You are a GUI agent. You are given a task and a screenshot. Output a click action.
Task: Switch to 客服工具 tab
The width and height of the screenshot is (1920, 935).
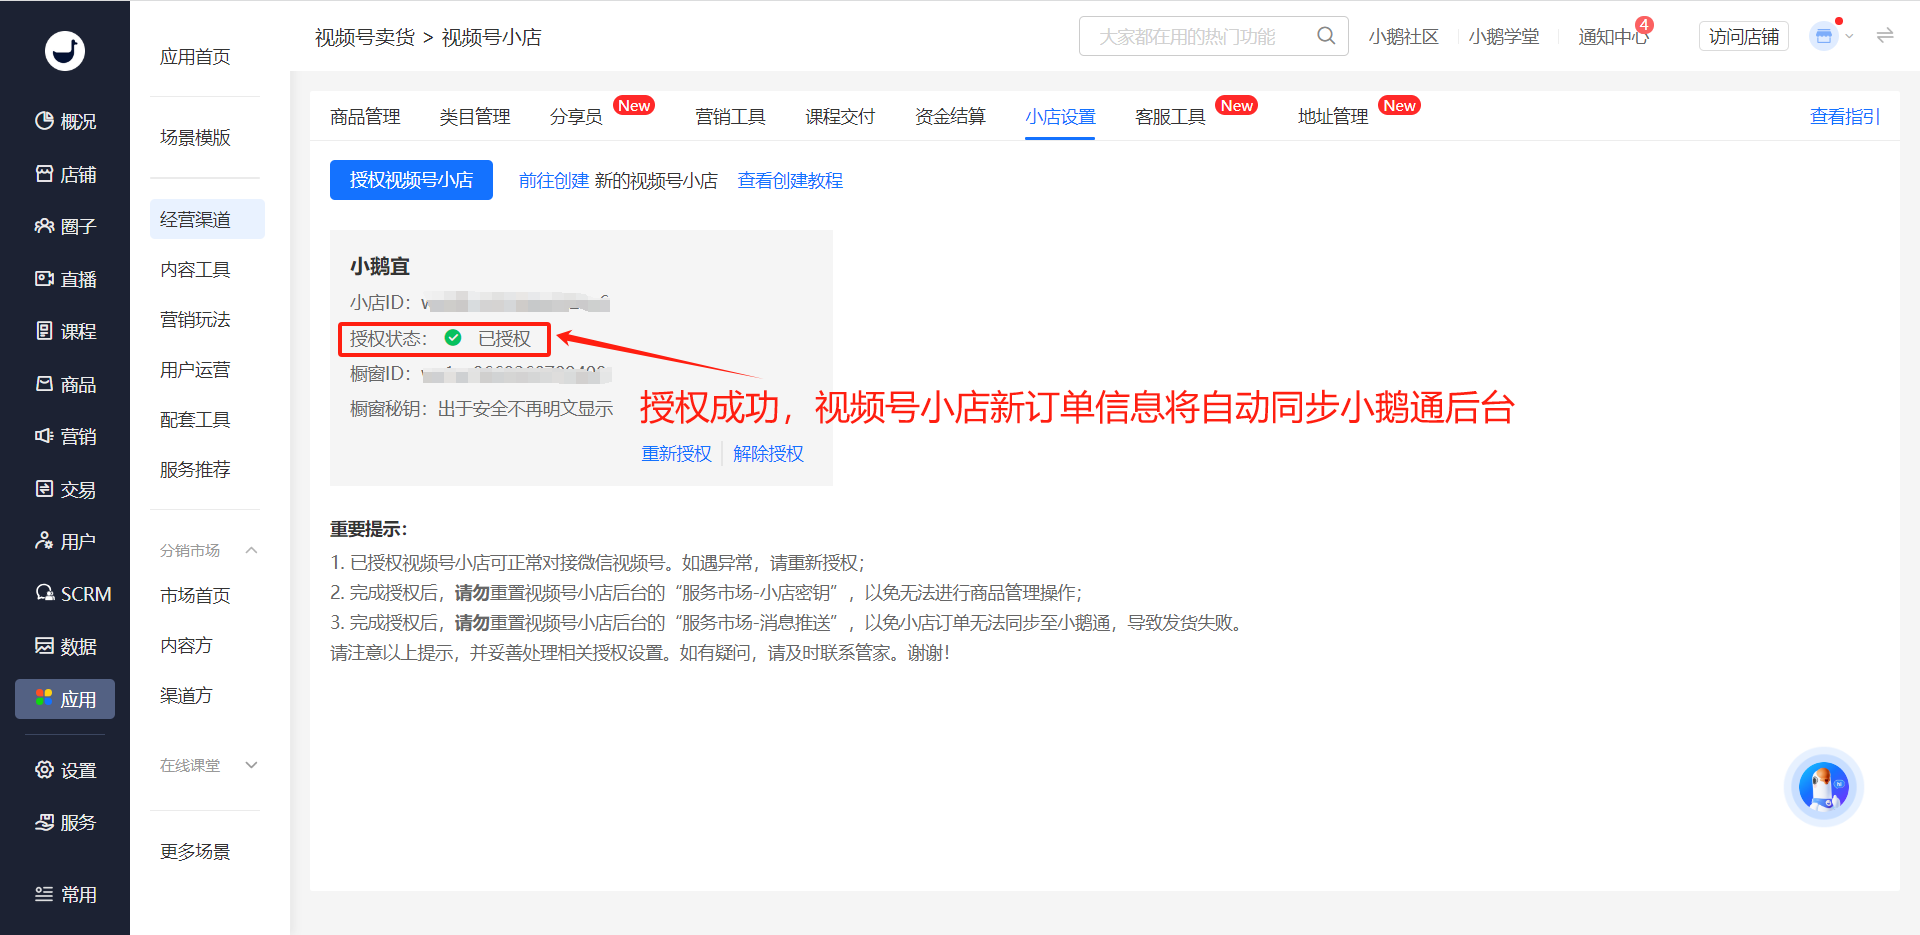coord(1170,117)
